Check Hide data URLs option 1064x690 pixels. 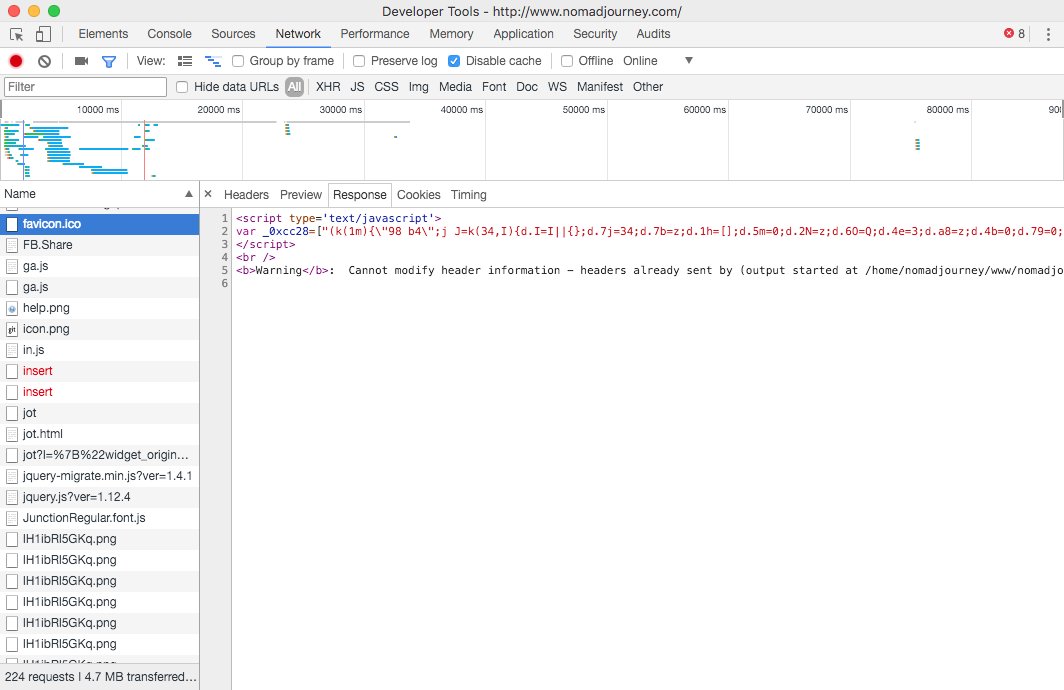tap(182, 87)
